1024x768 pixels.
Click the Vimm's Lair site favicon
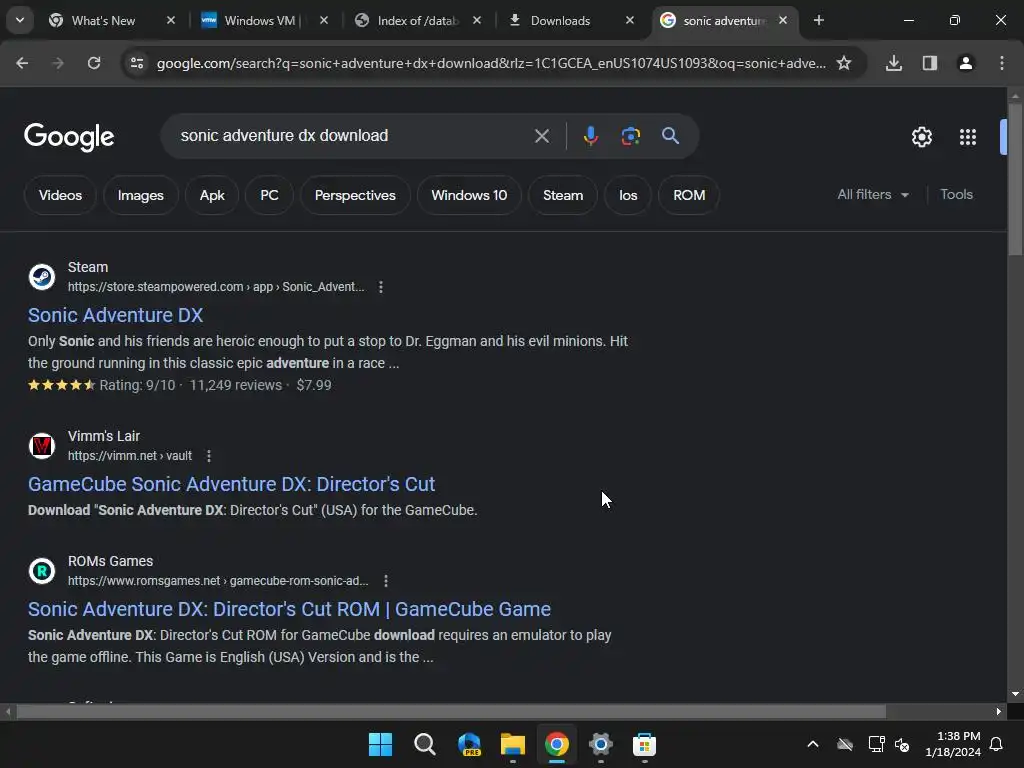[x=42, y=446]
